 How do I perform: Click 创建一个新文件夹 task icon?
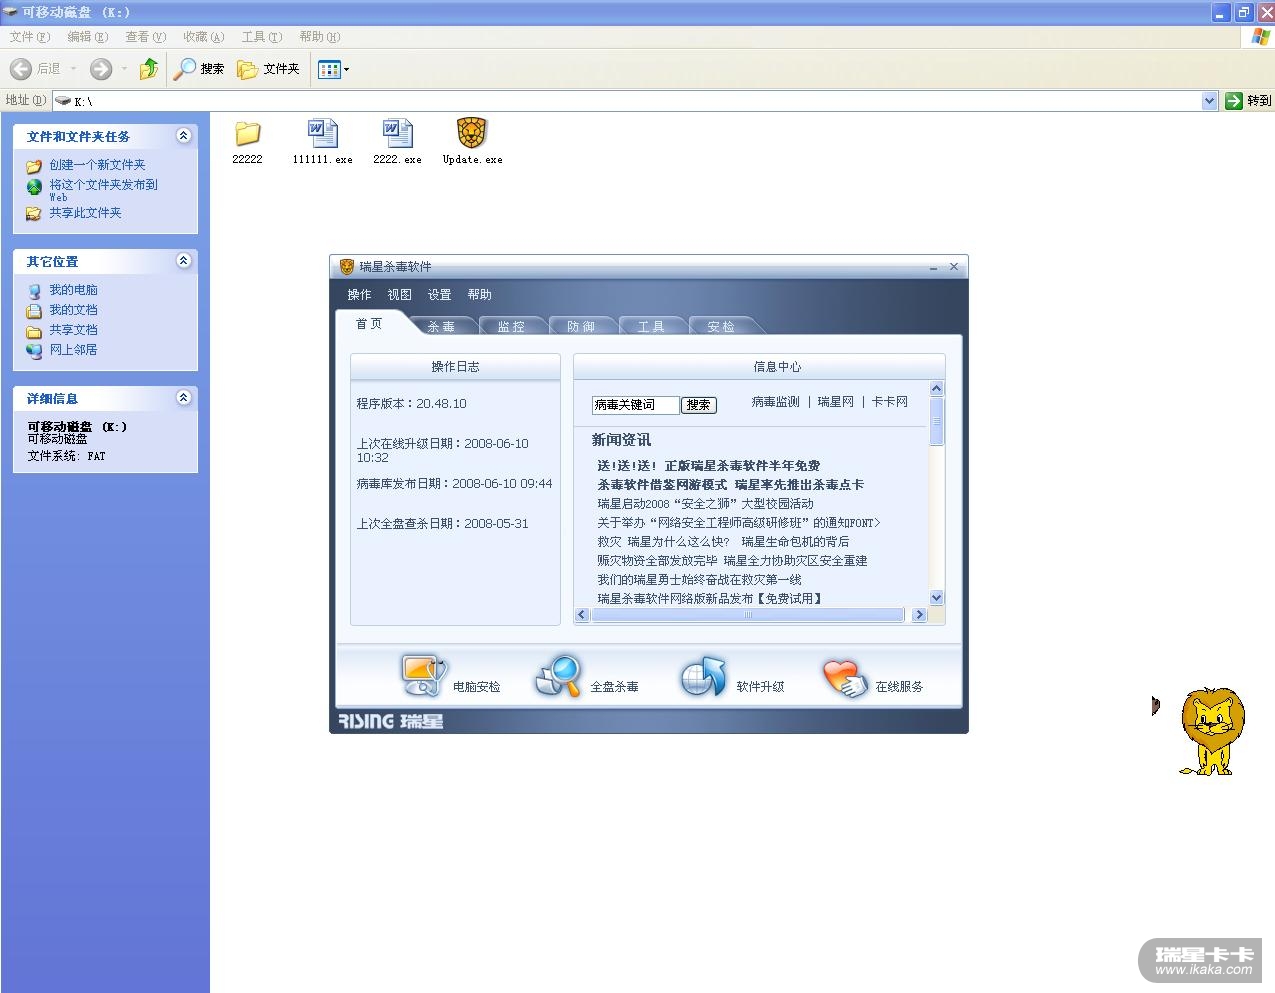click(34, 166)
